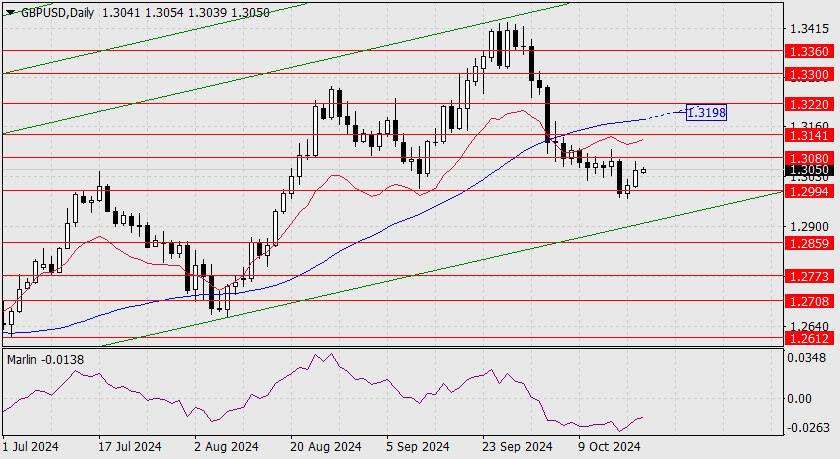Click the 2 Aug 2024 date label
This screenshot has width=840, height=459.
coord(226,447)
